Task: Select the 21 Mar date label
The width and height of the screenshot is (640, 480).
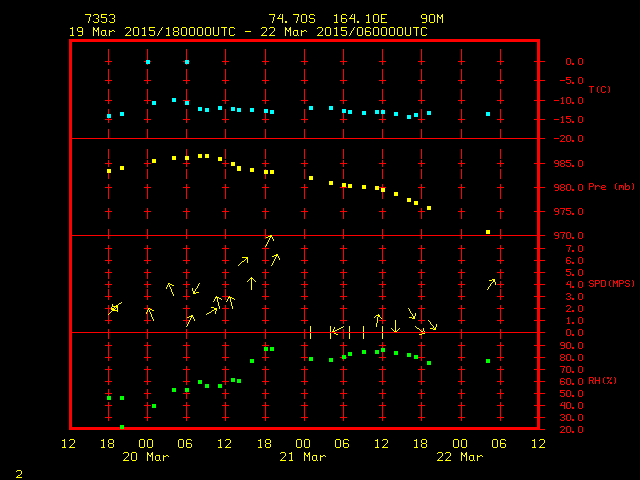Action: [x=302, y=457]
